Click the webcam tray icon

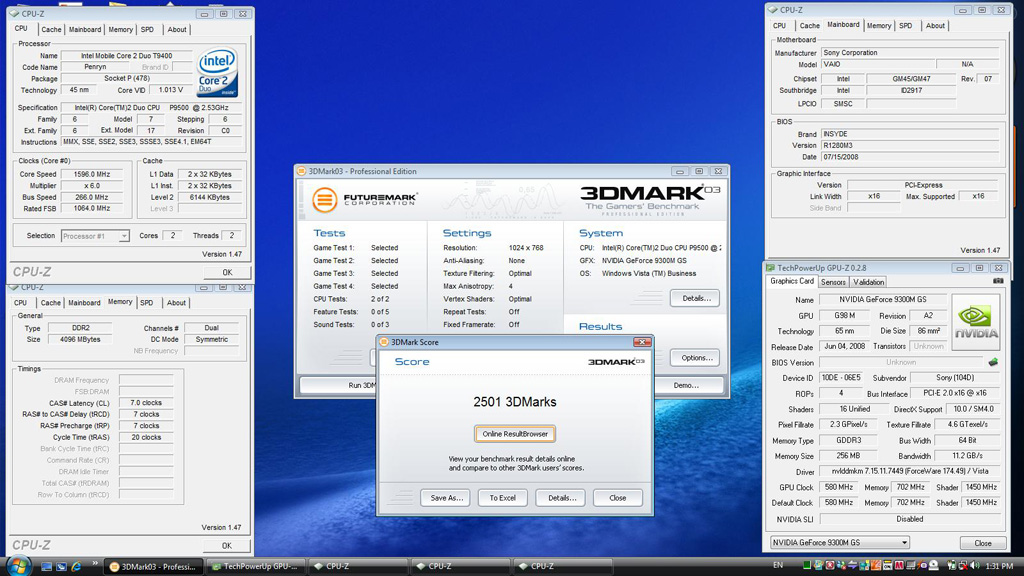(x=934, y=566)
